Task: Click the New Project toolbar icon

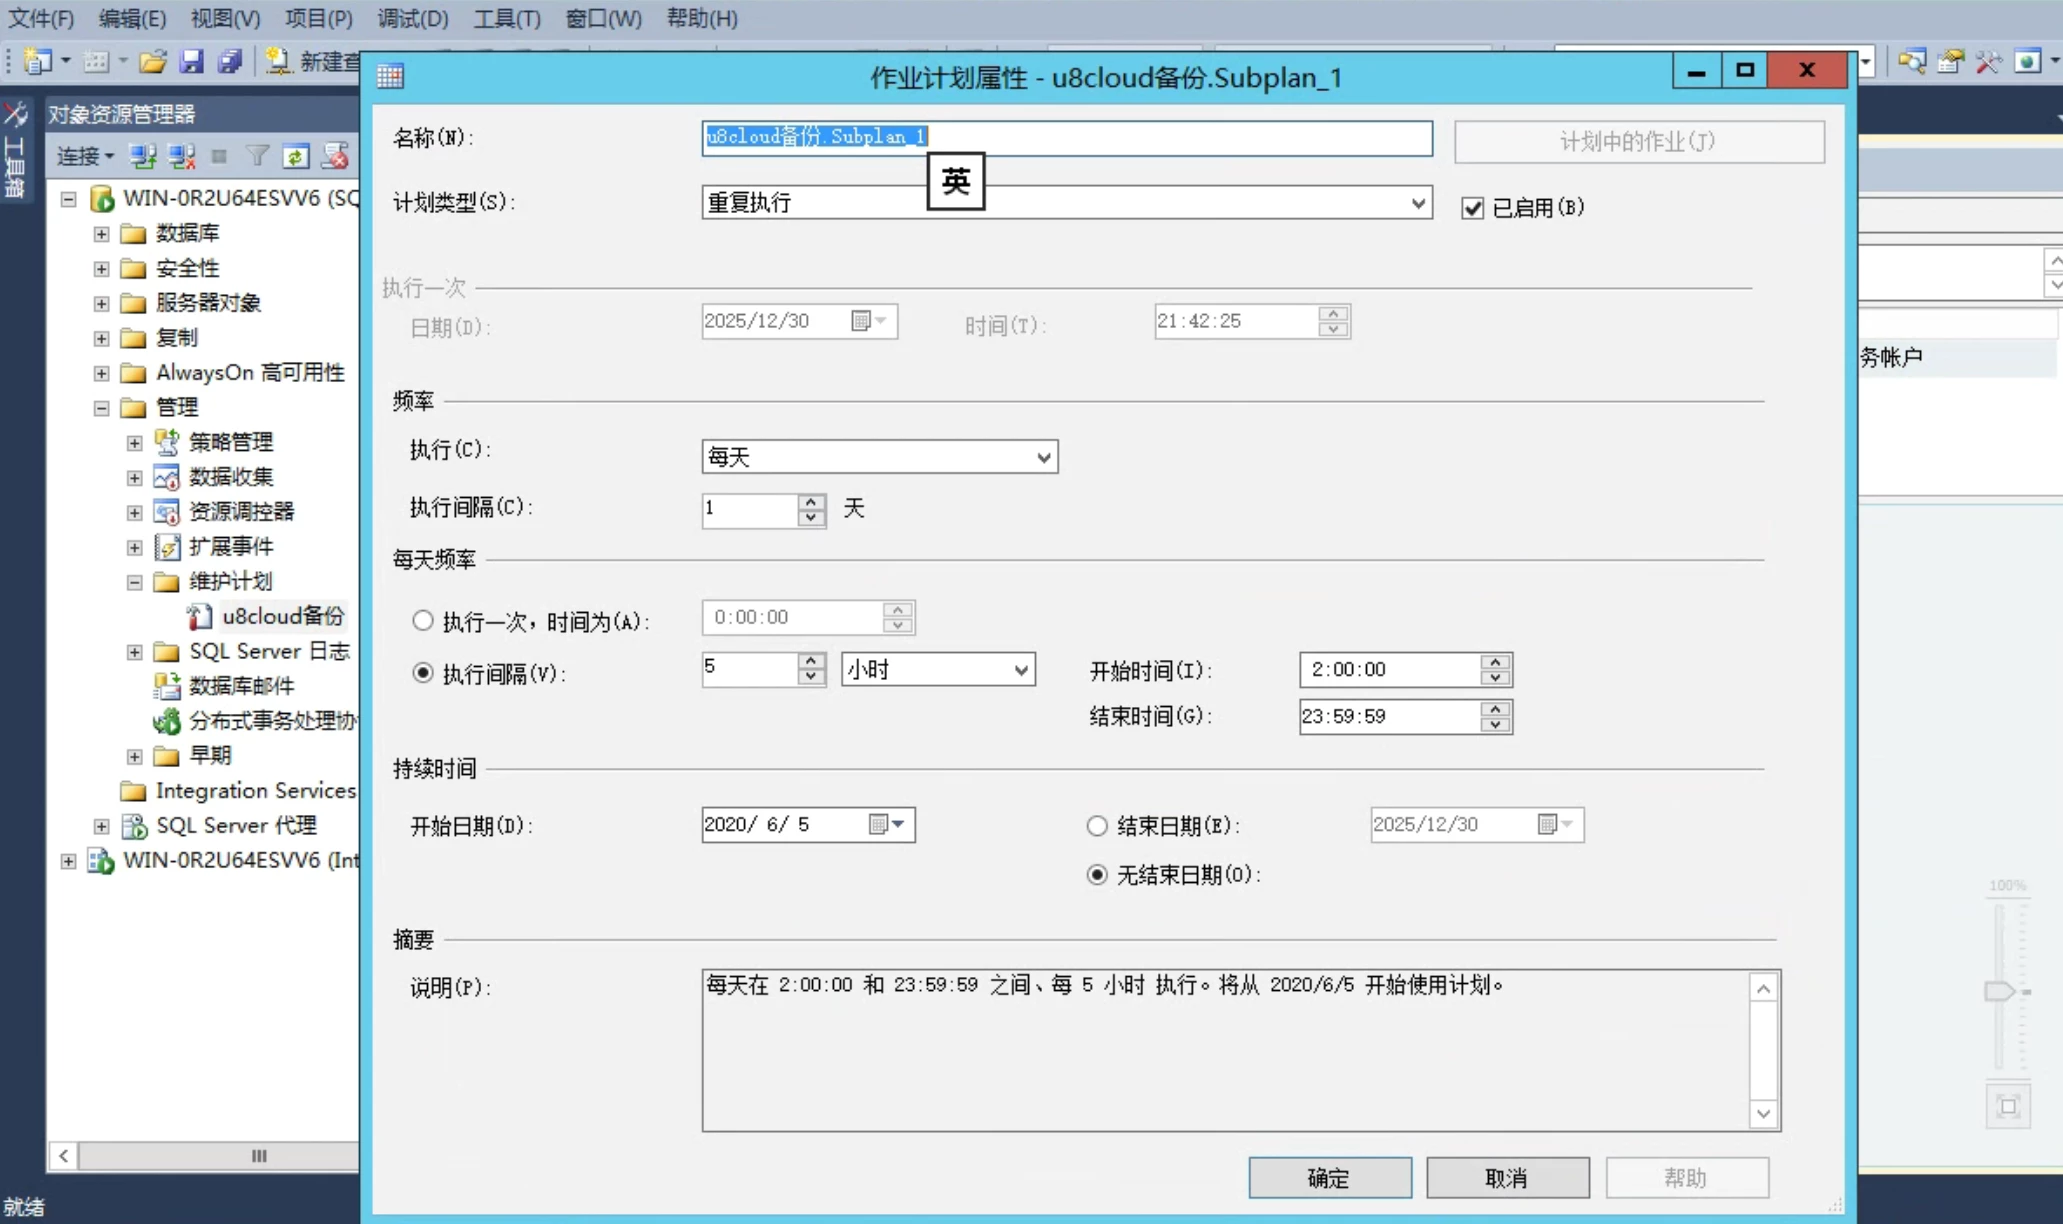Action: pos(37,62)
